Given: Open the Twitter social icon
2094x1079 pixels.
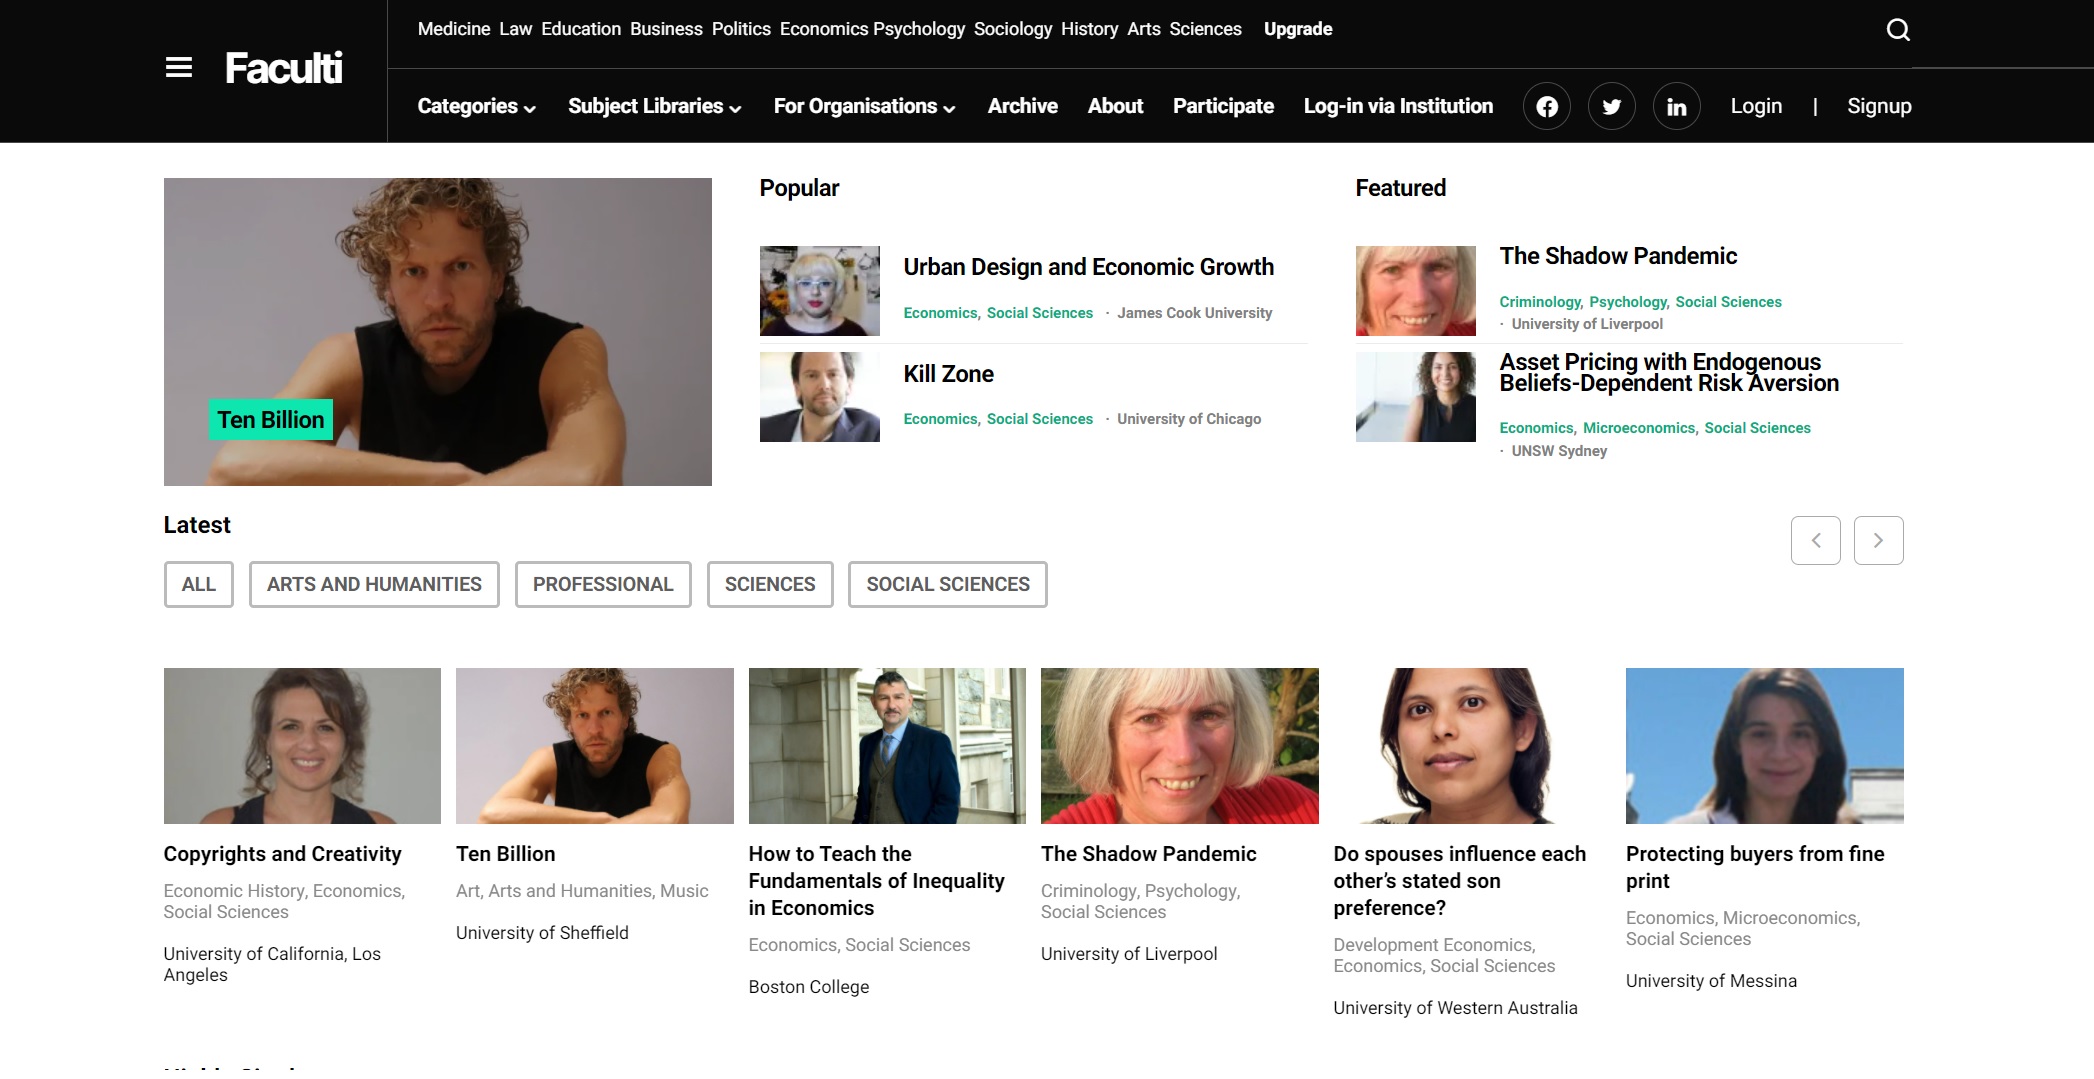Looking at the screenshot, I should coord(1611,107).
